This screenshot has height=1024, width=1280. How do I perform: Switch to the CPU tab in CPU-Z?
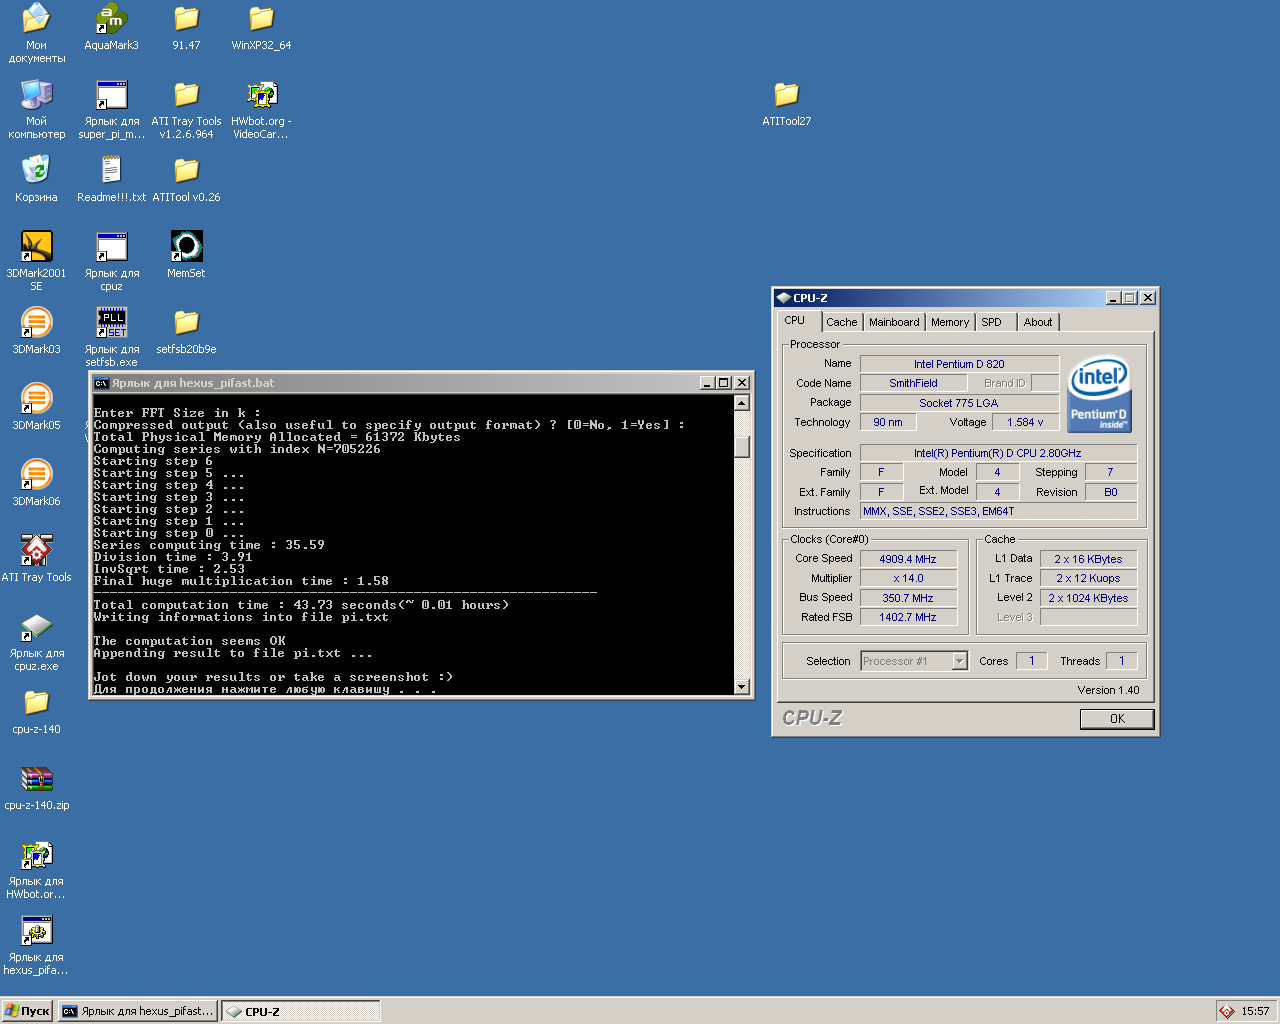(x=799, y=321)
